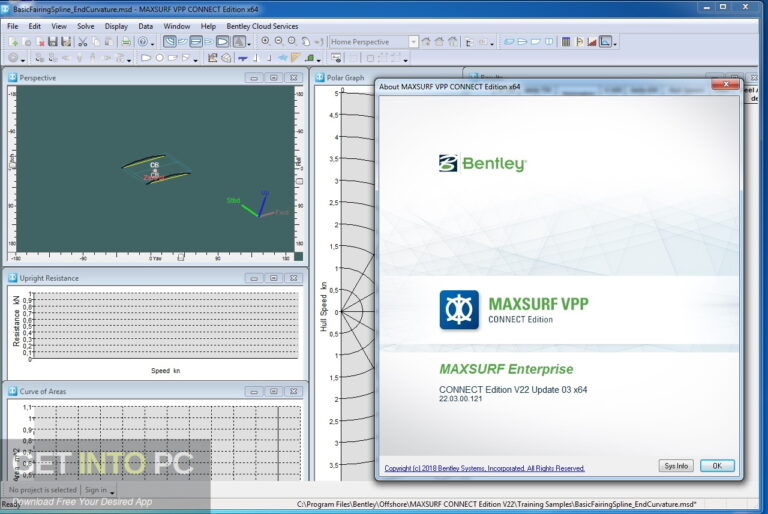768x514 pixels.
Task: Open the Window menu
Action: click(x=176, y=26)
